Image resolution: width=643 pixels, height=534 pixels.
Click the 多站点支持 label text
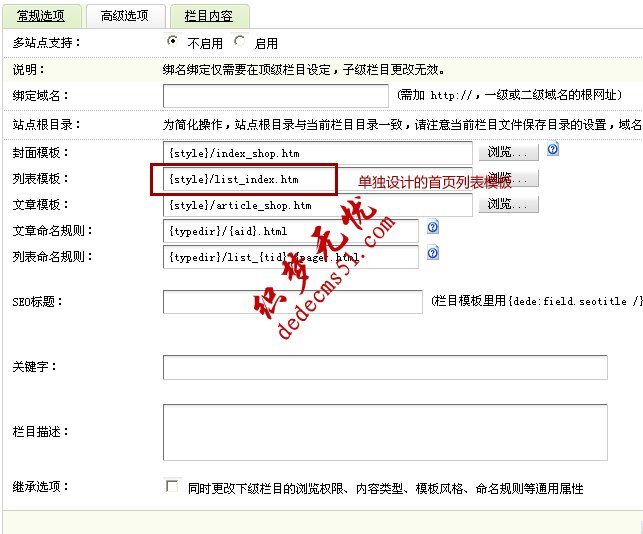coord(46,42)
